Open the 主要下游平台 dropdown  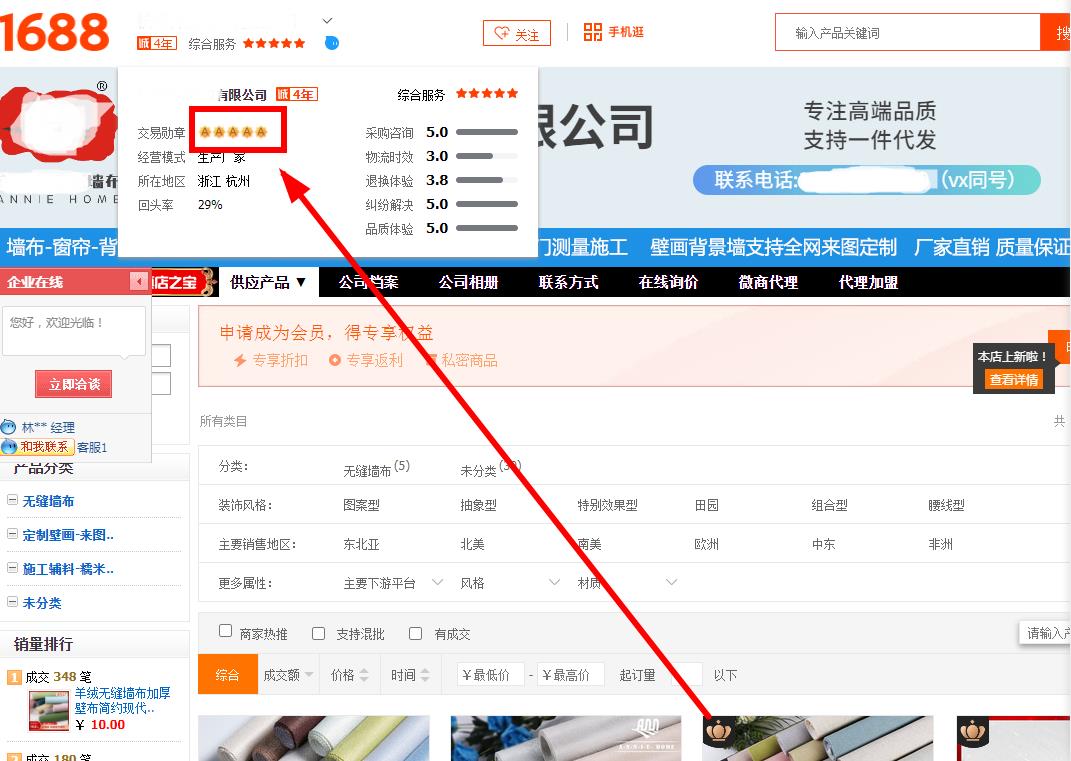pos(392,583)
